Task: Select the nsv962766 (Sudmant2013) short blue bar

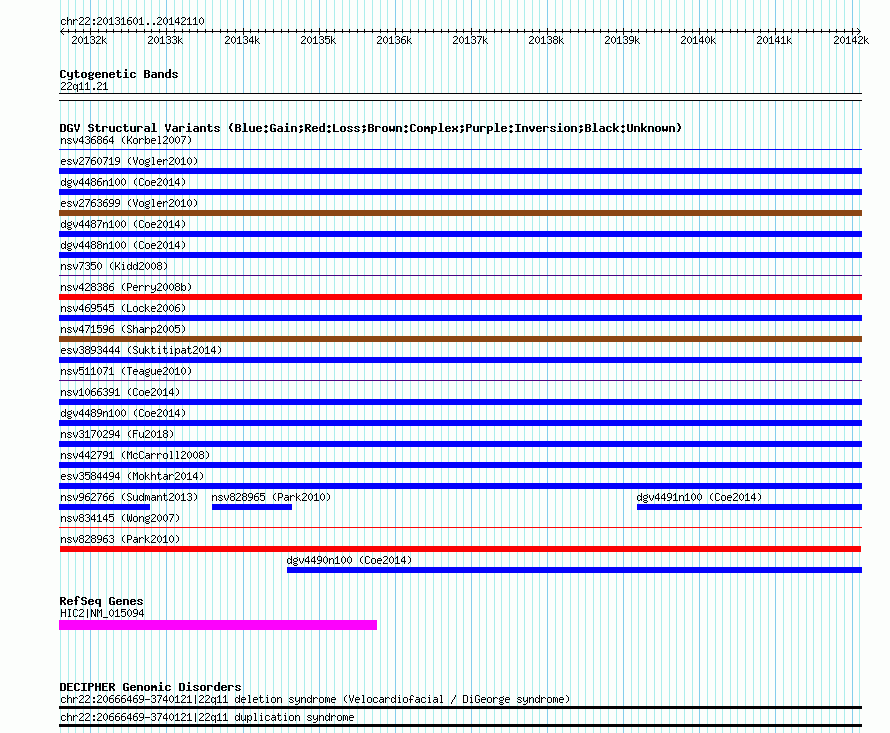Action: point(104,507)
